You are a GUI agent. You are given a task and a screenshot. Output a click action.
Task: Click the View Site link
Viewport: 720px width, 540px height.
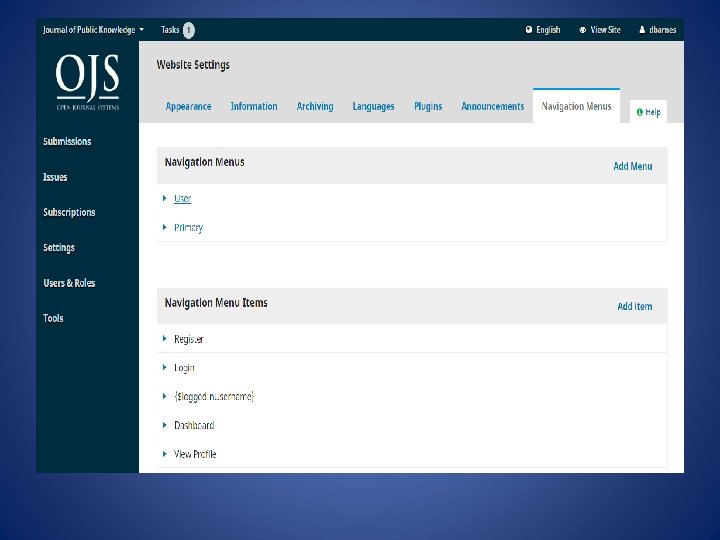600,30
